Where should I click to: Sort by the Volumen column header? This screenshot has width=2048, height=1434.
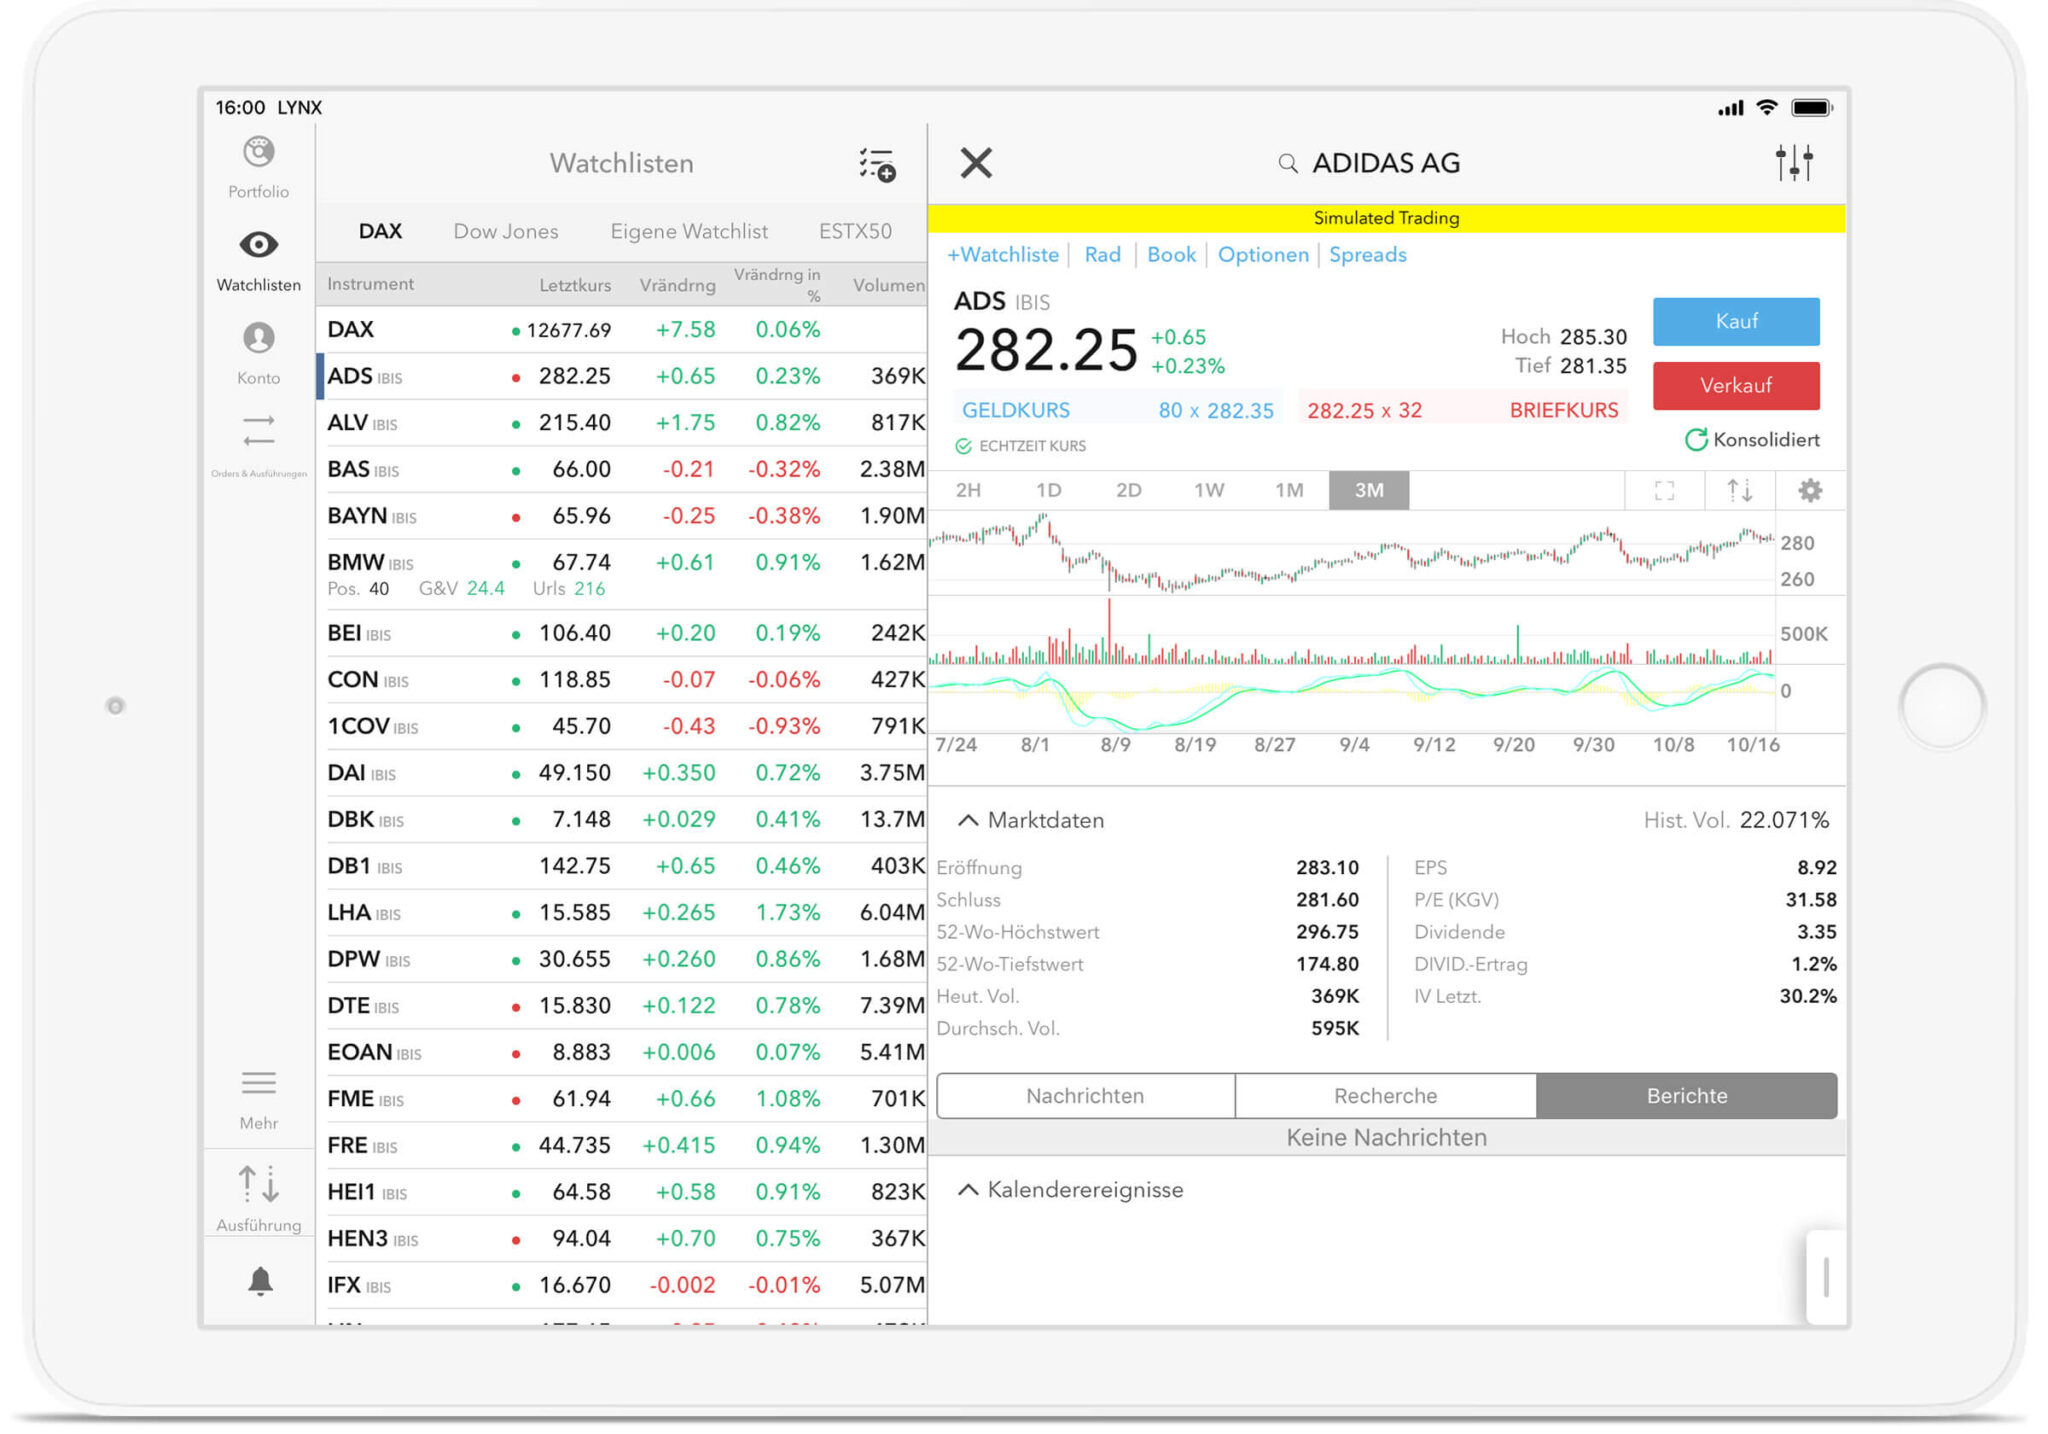tap(888, 285)
